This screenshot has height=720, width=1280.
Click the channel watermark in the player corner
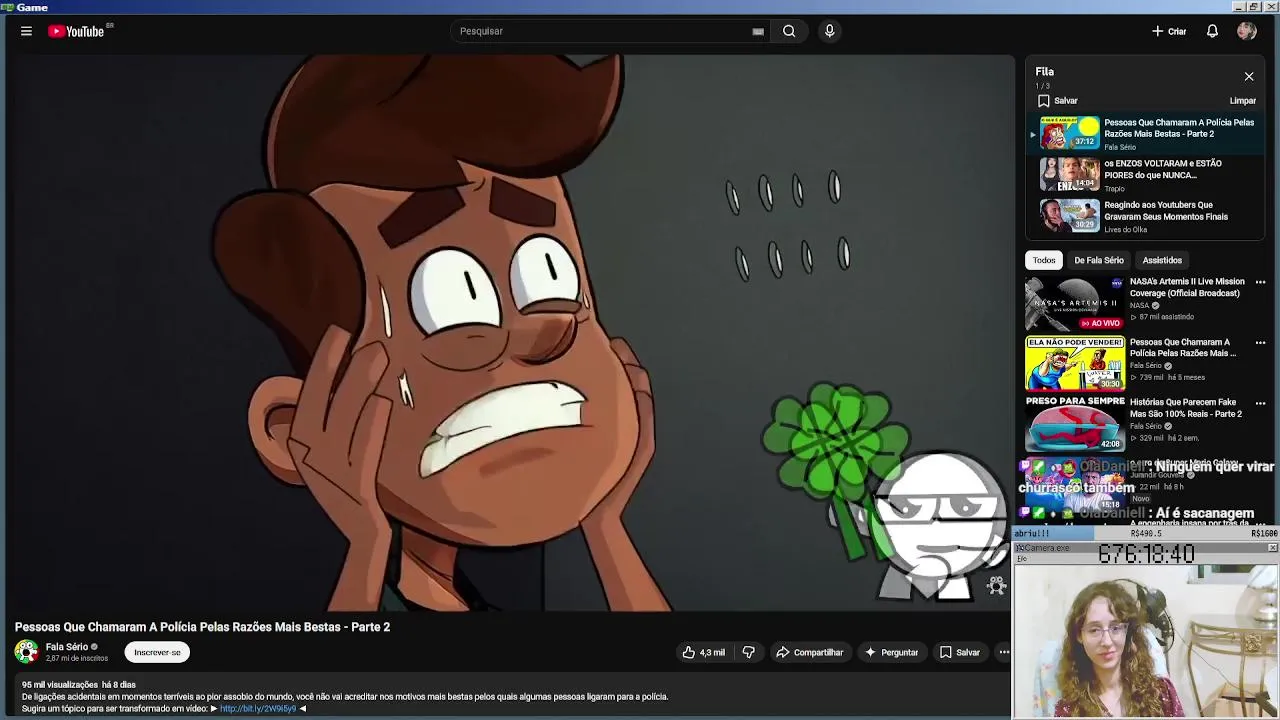(996, 586)
